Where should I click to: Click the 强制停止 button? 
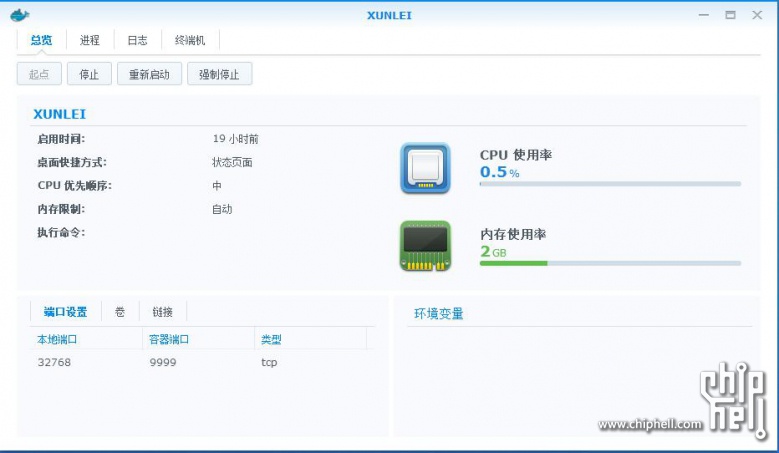(220, 74)
